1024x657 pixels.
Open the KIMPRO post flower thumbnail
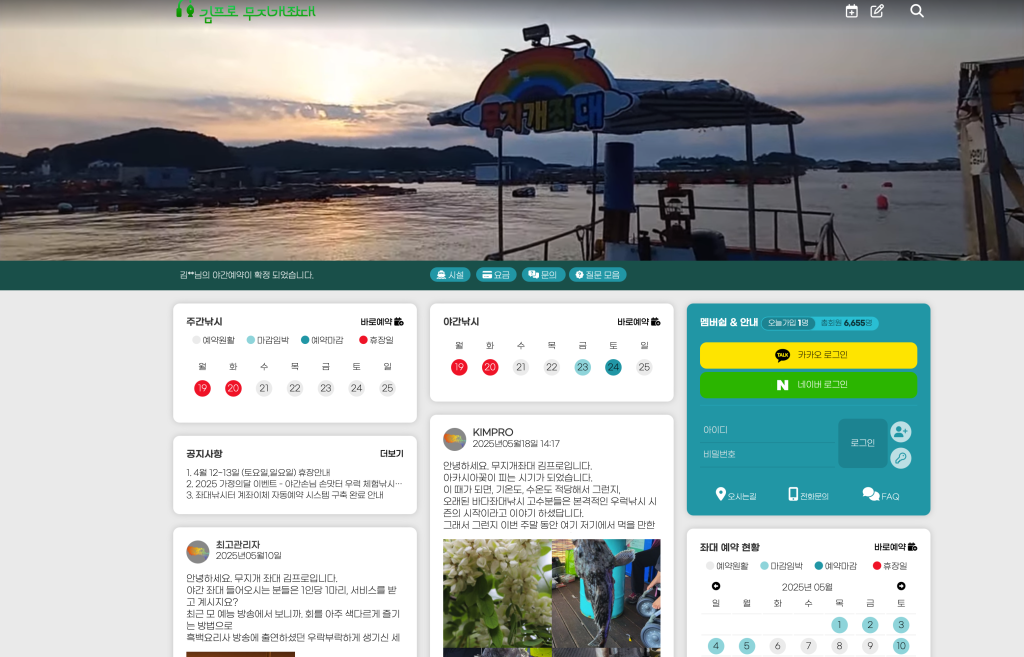pyautogui.click(x=497, y=593)
